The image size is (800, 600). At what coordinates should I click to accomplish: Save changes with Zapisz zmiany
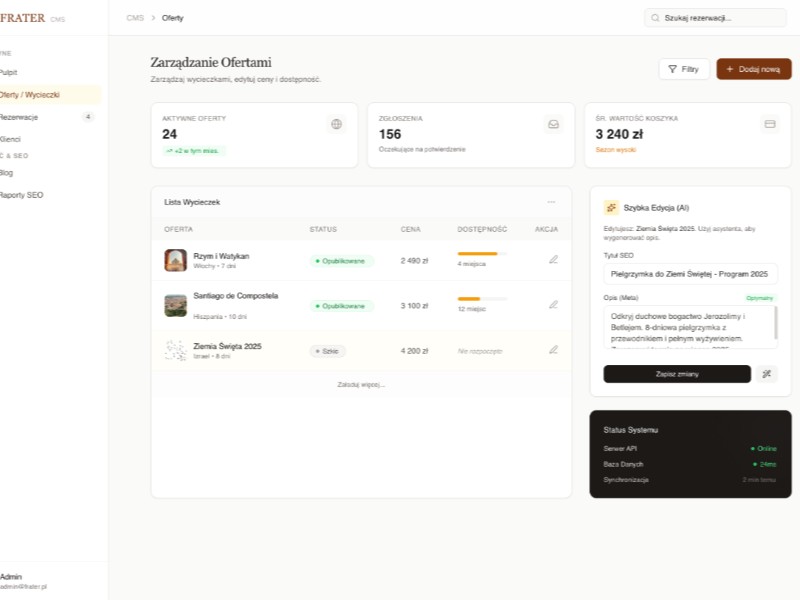pos(677,374)
